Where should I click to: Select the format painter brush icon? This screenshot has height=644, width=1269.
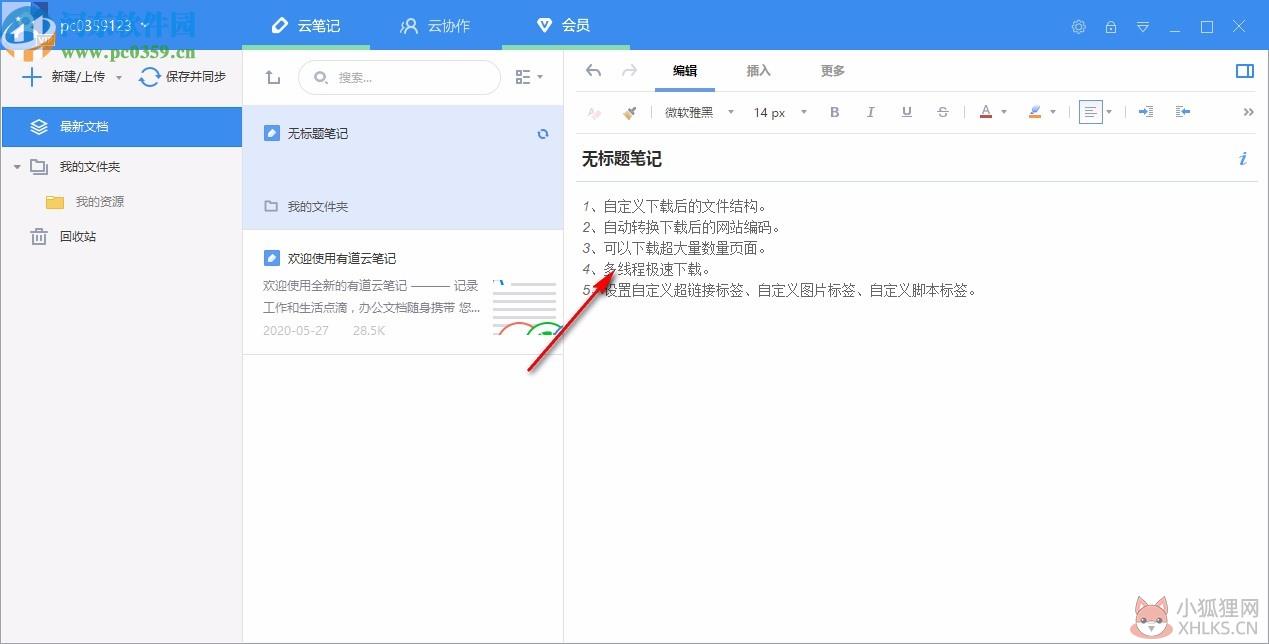coord(629,113)
